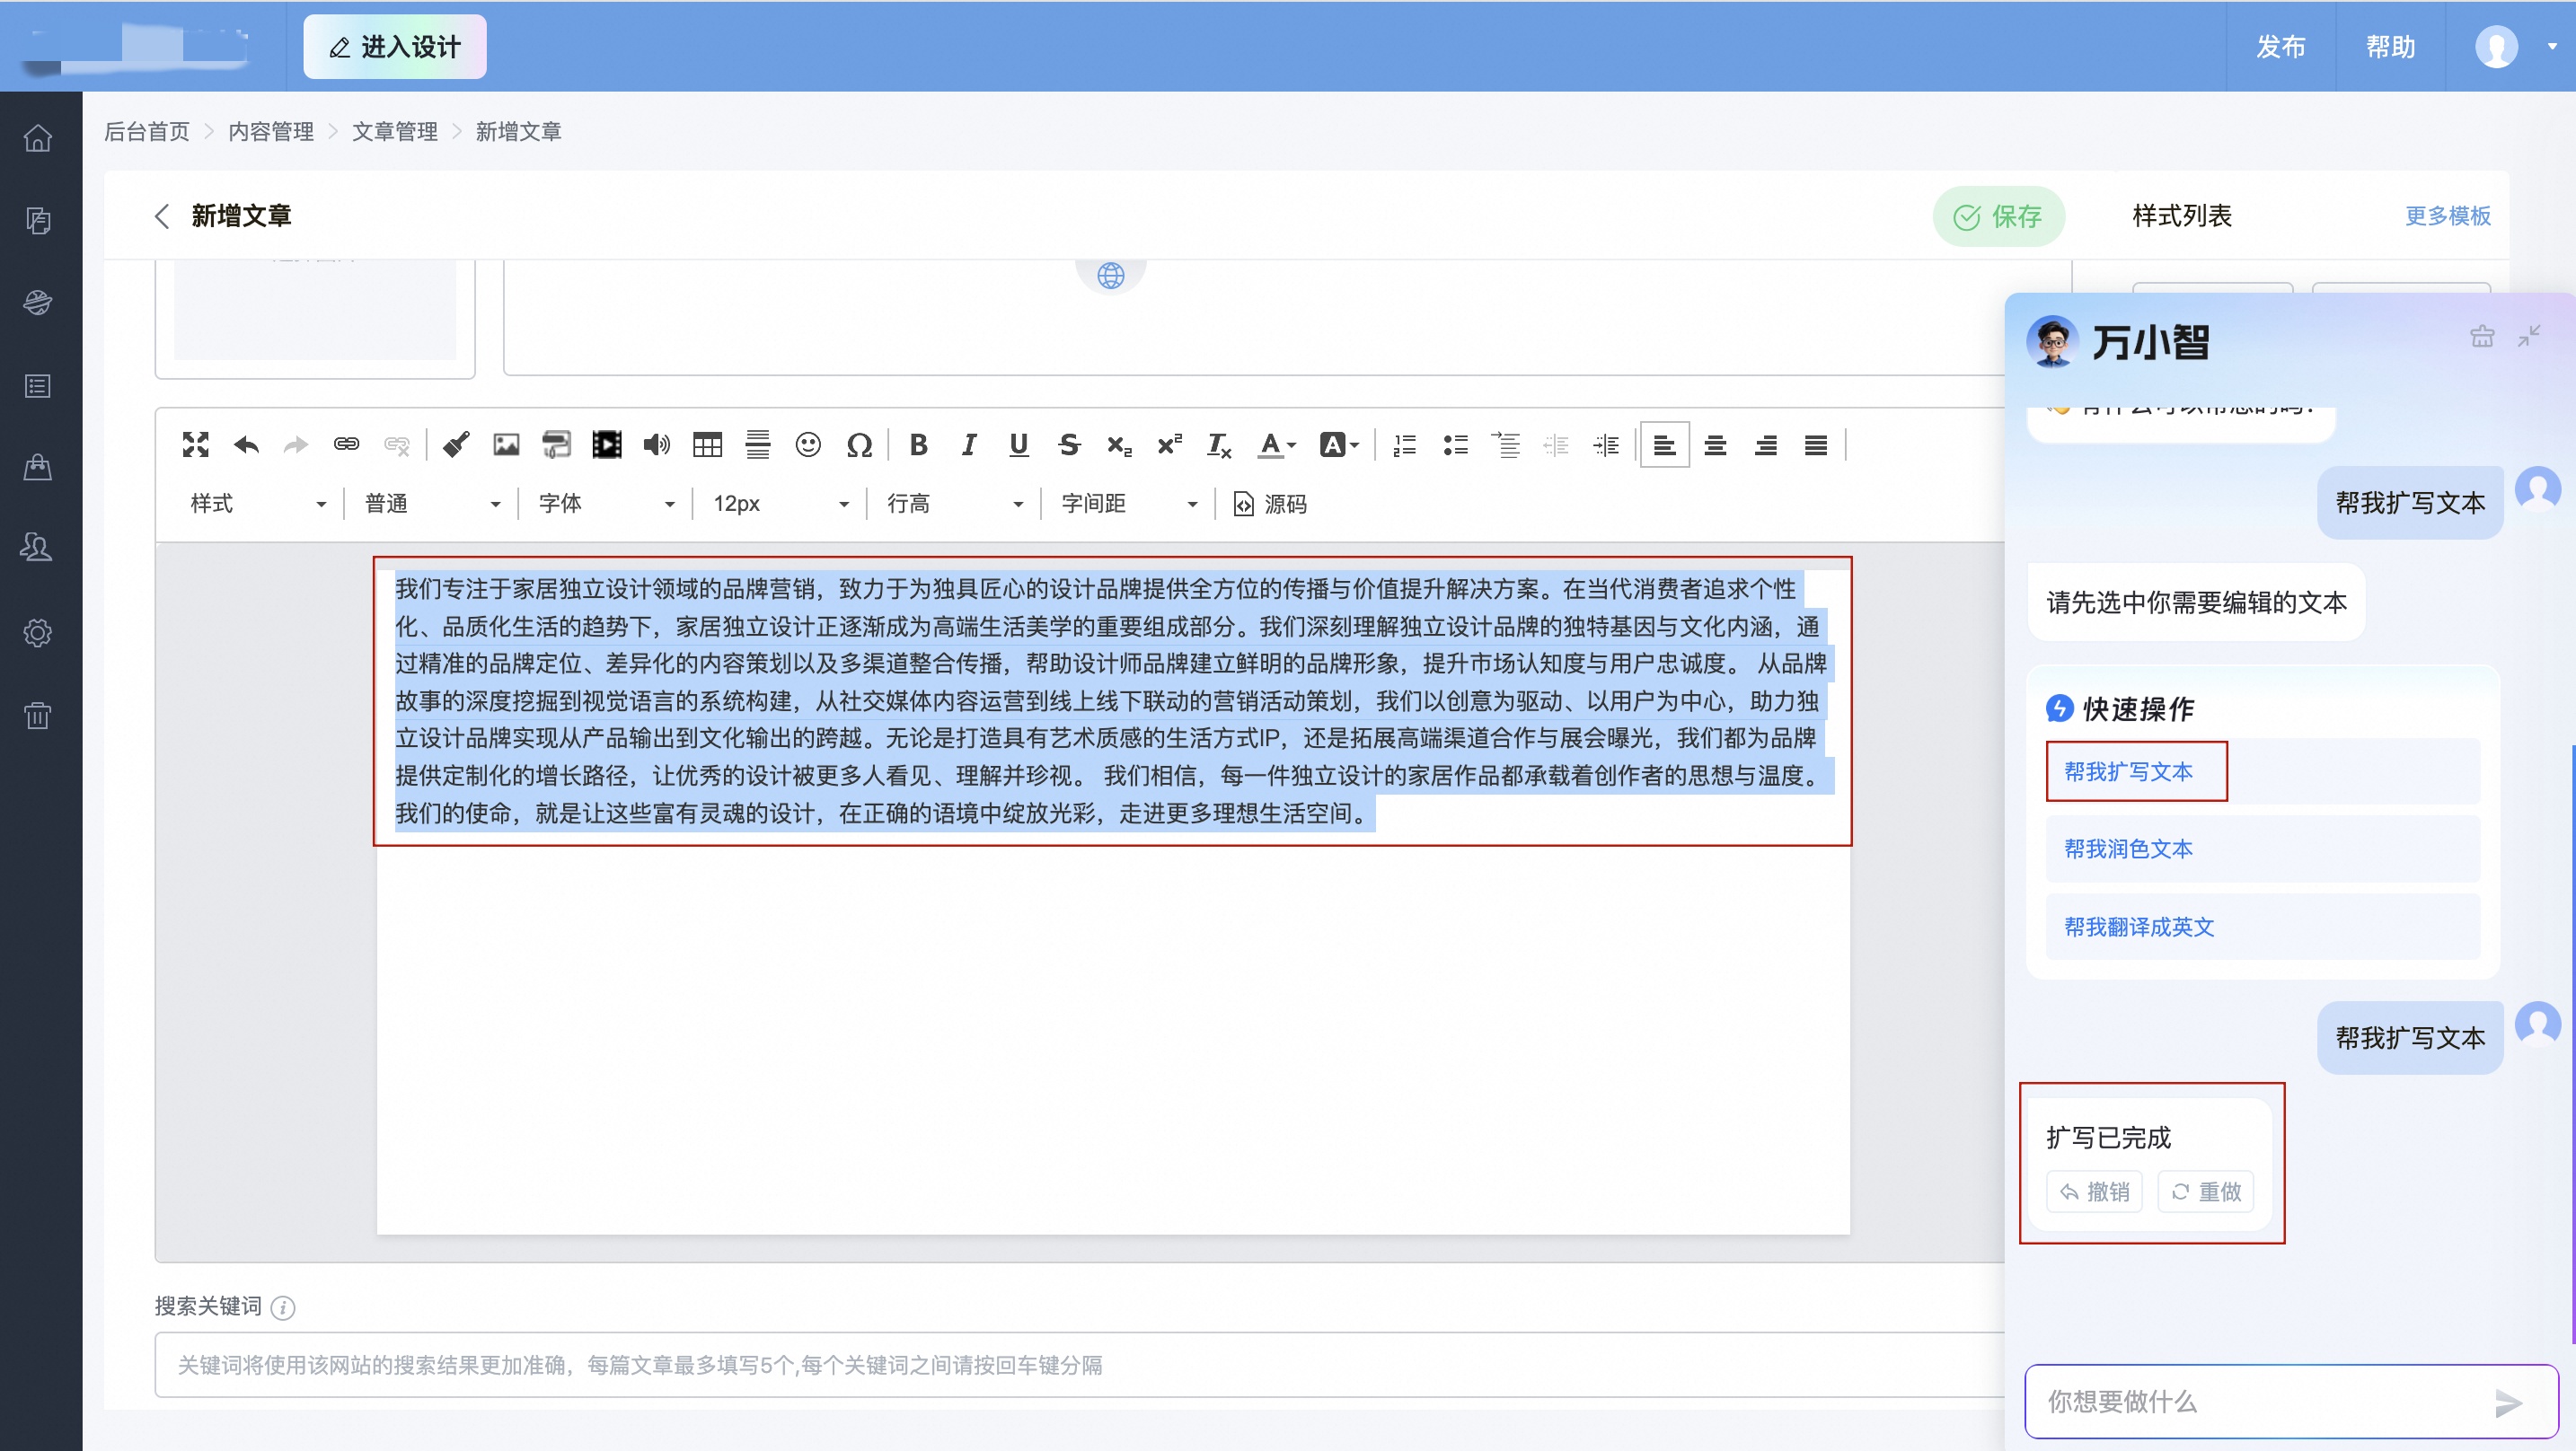Insert a table using the table icon
The height and width of the screenshot is (1451, 2576).
click(707, 445)
